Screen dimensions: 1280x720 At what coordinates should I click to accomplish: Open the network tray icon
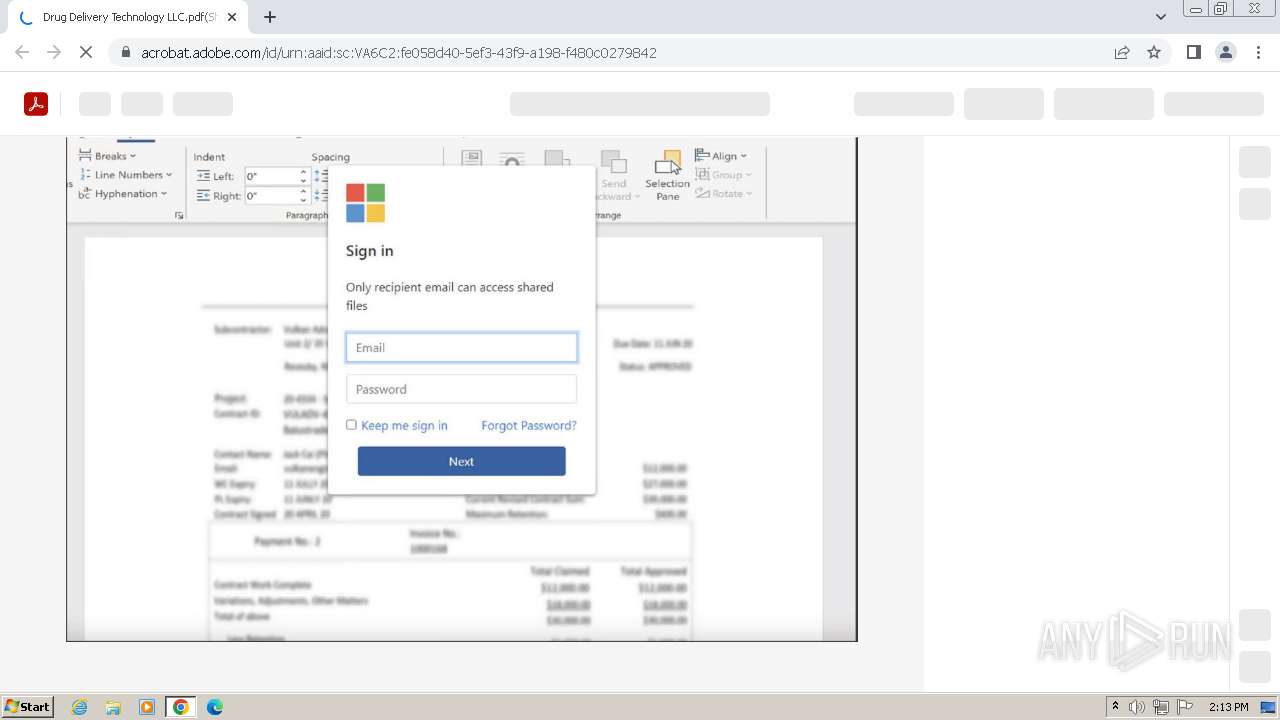click(1161, 707)
